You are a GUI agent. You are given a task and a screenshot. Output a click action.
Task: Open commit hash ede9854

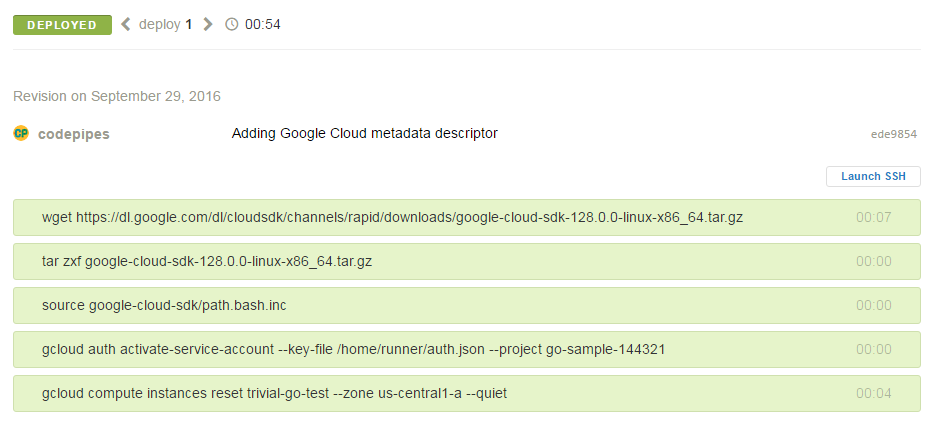893,134
